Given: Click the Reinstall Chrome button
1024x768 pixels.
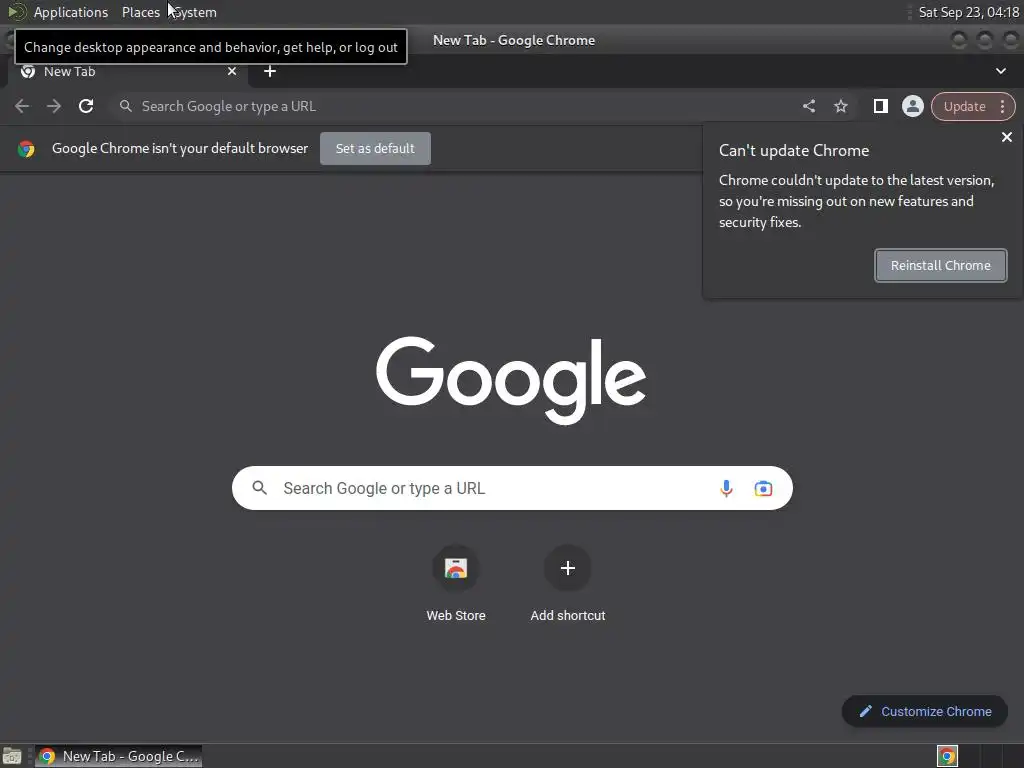Looking at the screenshot, I should click(x=940, y=266).
